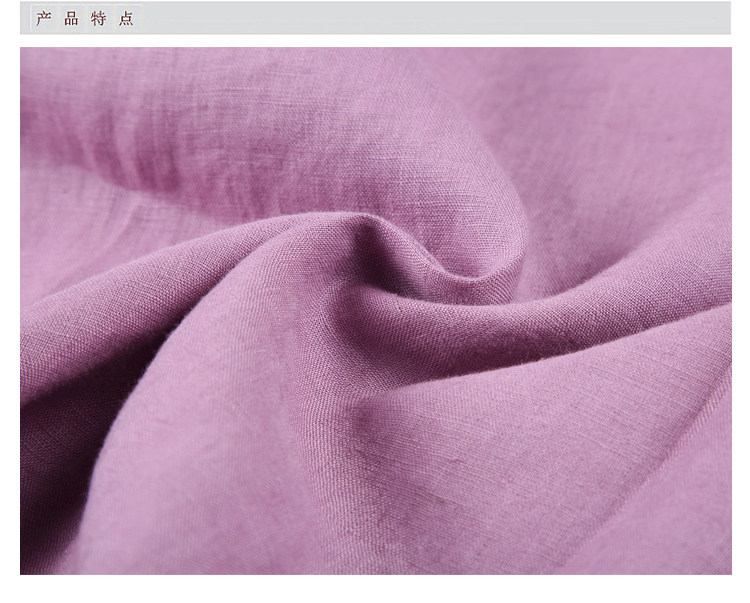Open the purple linen fabric product image

[375, 311]
